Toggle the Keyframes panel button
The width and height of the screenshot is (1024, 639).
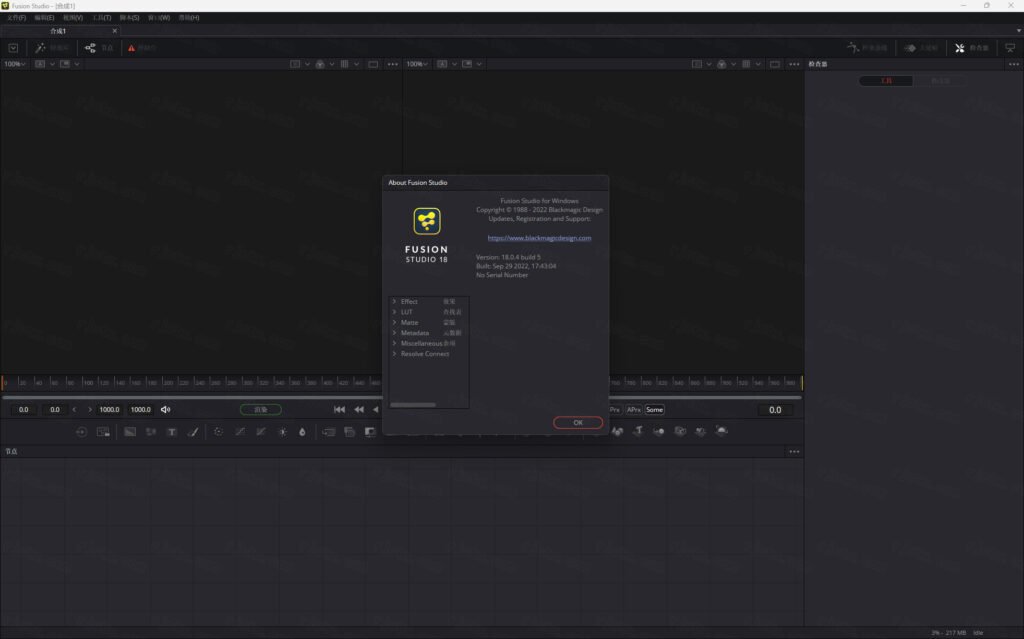tap(921, 48)
